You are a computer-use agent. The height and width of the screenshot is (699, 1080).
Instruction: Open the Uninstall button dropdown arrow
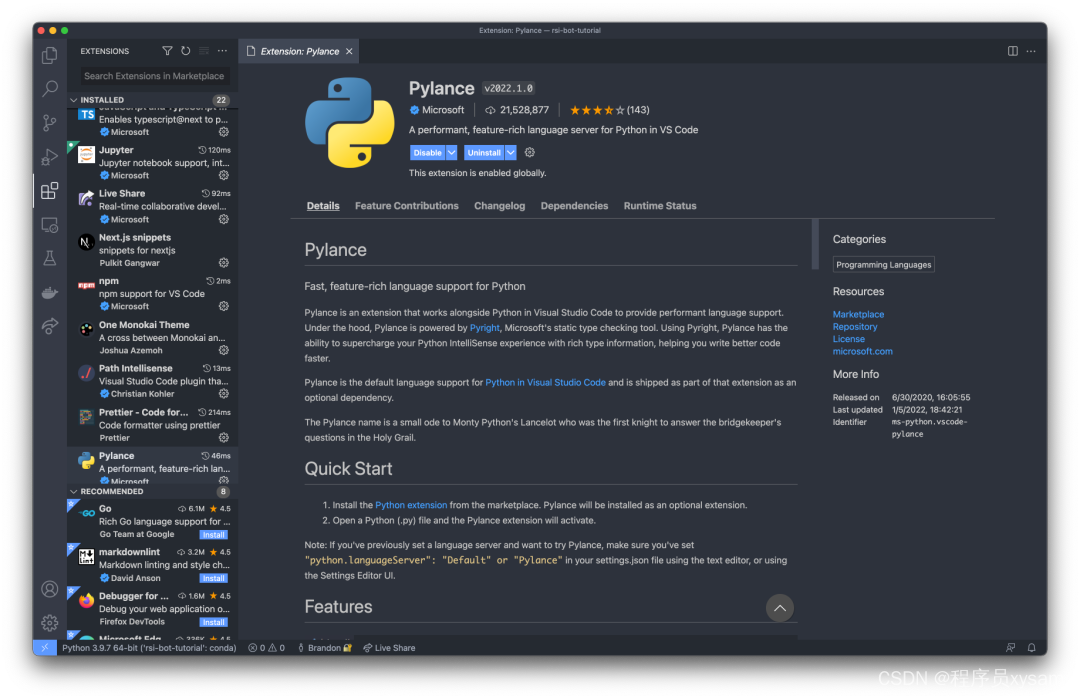(511, 153)
